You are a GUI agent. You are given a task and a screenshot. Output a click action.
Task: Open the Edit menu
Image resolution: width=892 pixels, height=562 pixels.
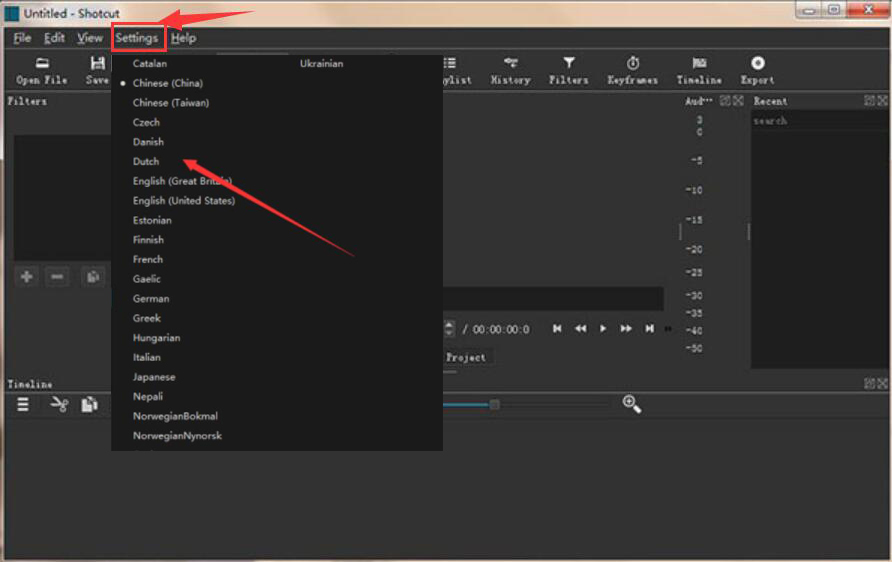[54, 38]
